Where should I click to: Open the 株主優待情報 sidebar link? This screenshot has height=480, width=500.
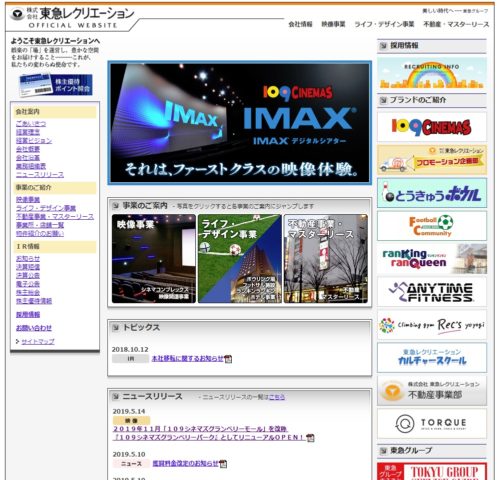click(34, 301)
